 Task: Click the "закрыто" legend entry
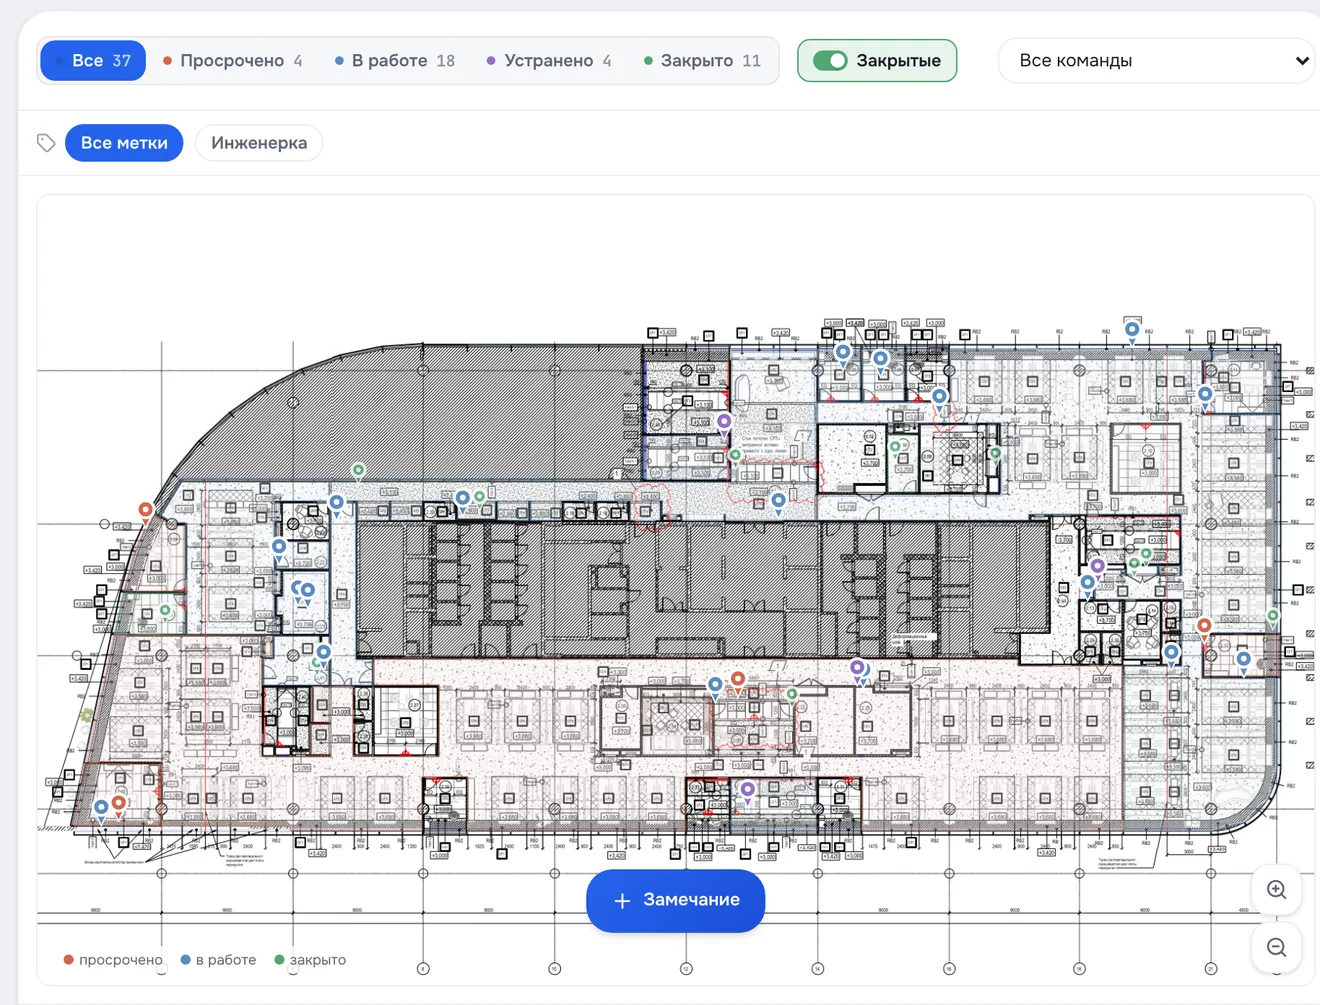(309, 959)
